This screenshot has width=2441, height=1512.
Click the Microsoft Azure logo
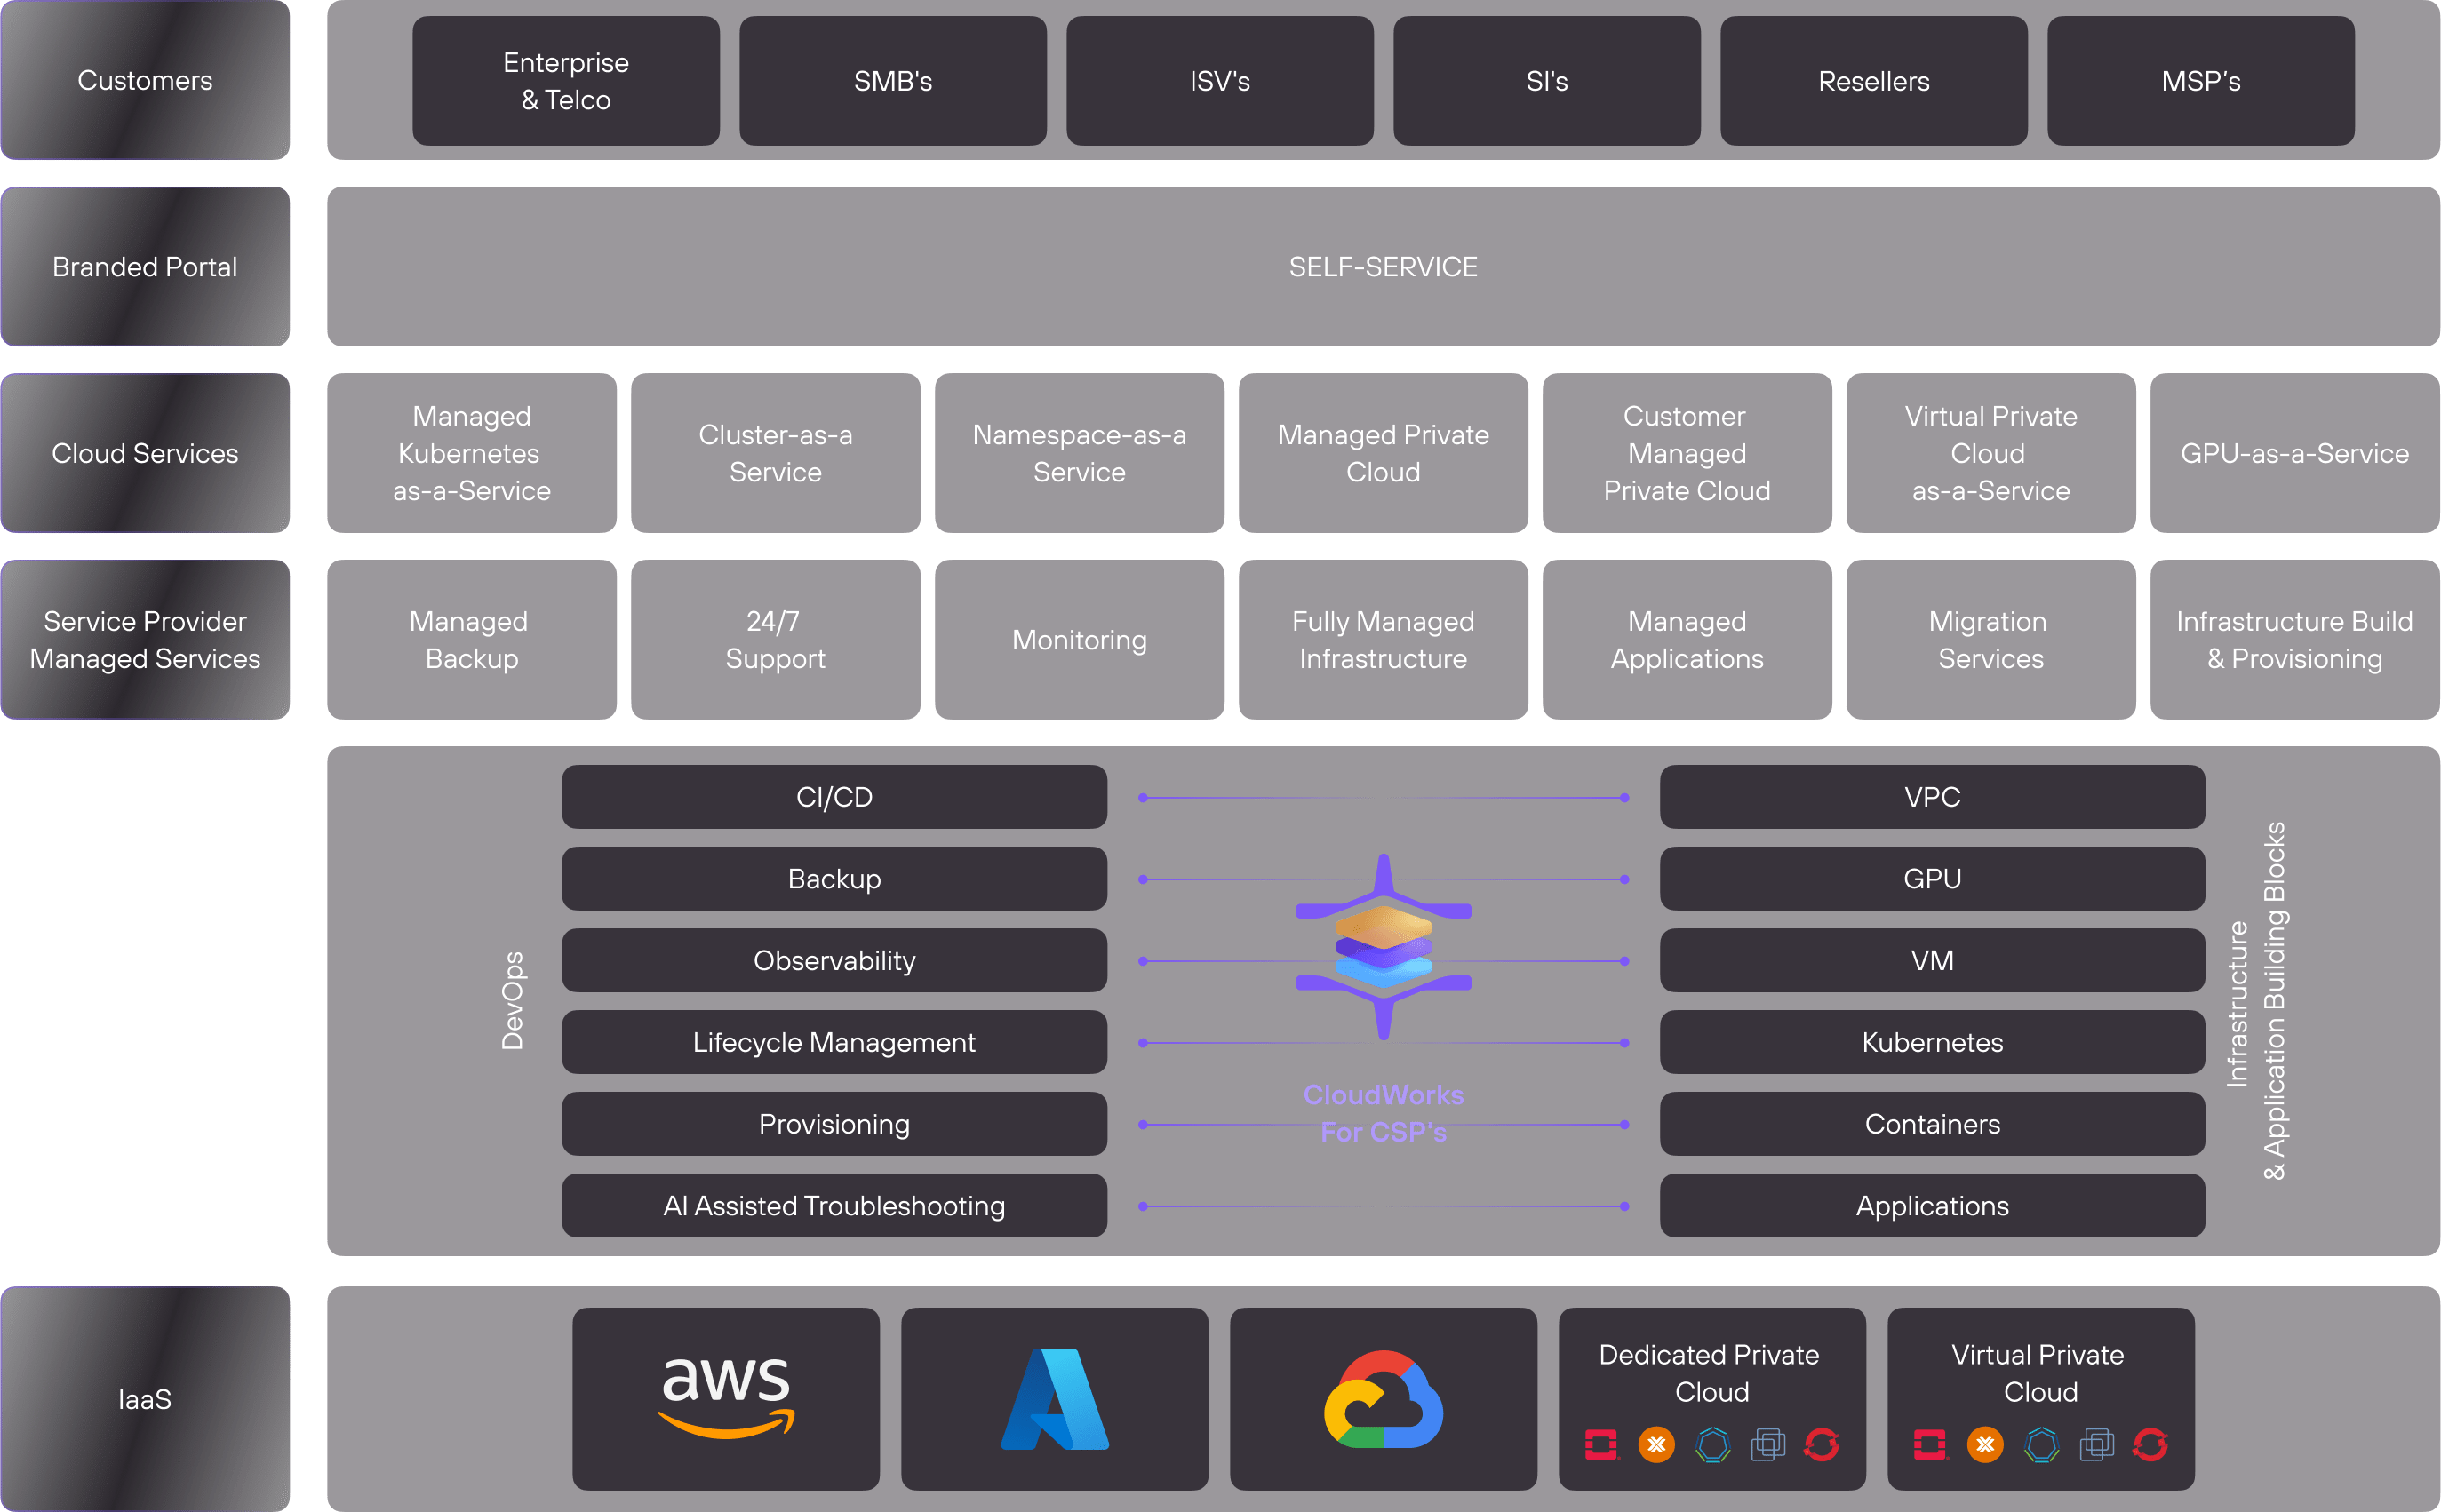point(1055,1398)
